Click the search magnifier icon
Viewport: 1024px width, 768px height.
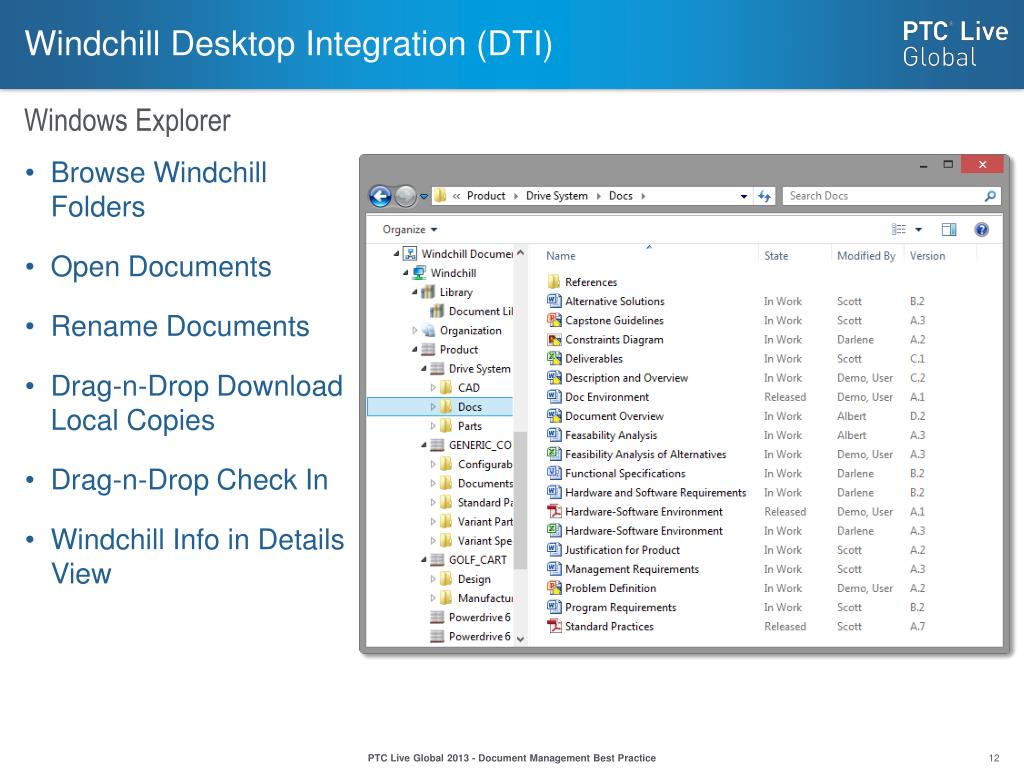pyautogui.click(x=990, y=196)
